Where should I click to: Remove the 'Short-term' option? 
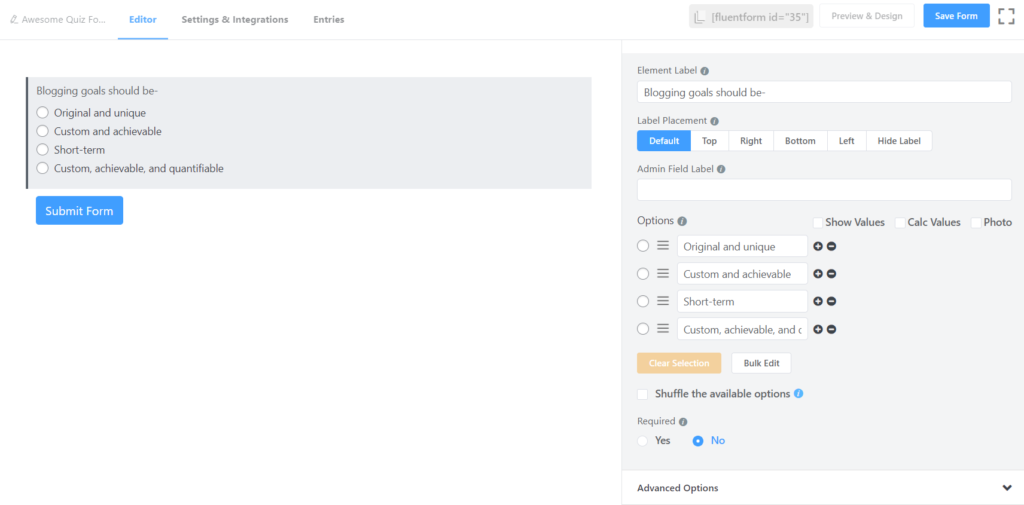[831, 301]
